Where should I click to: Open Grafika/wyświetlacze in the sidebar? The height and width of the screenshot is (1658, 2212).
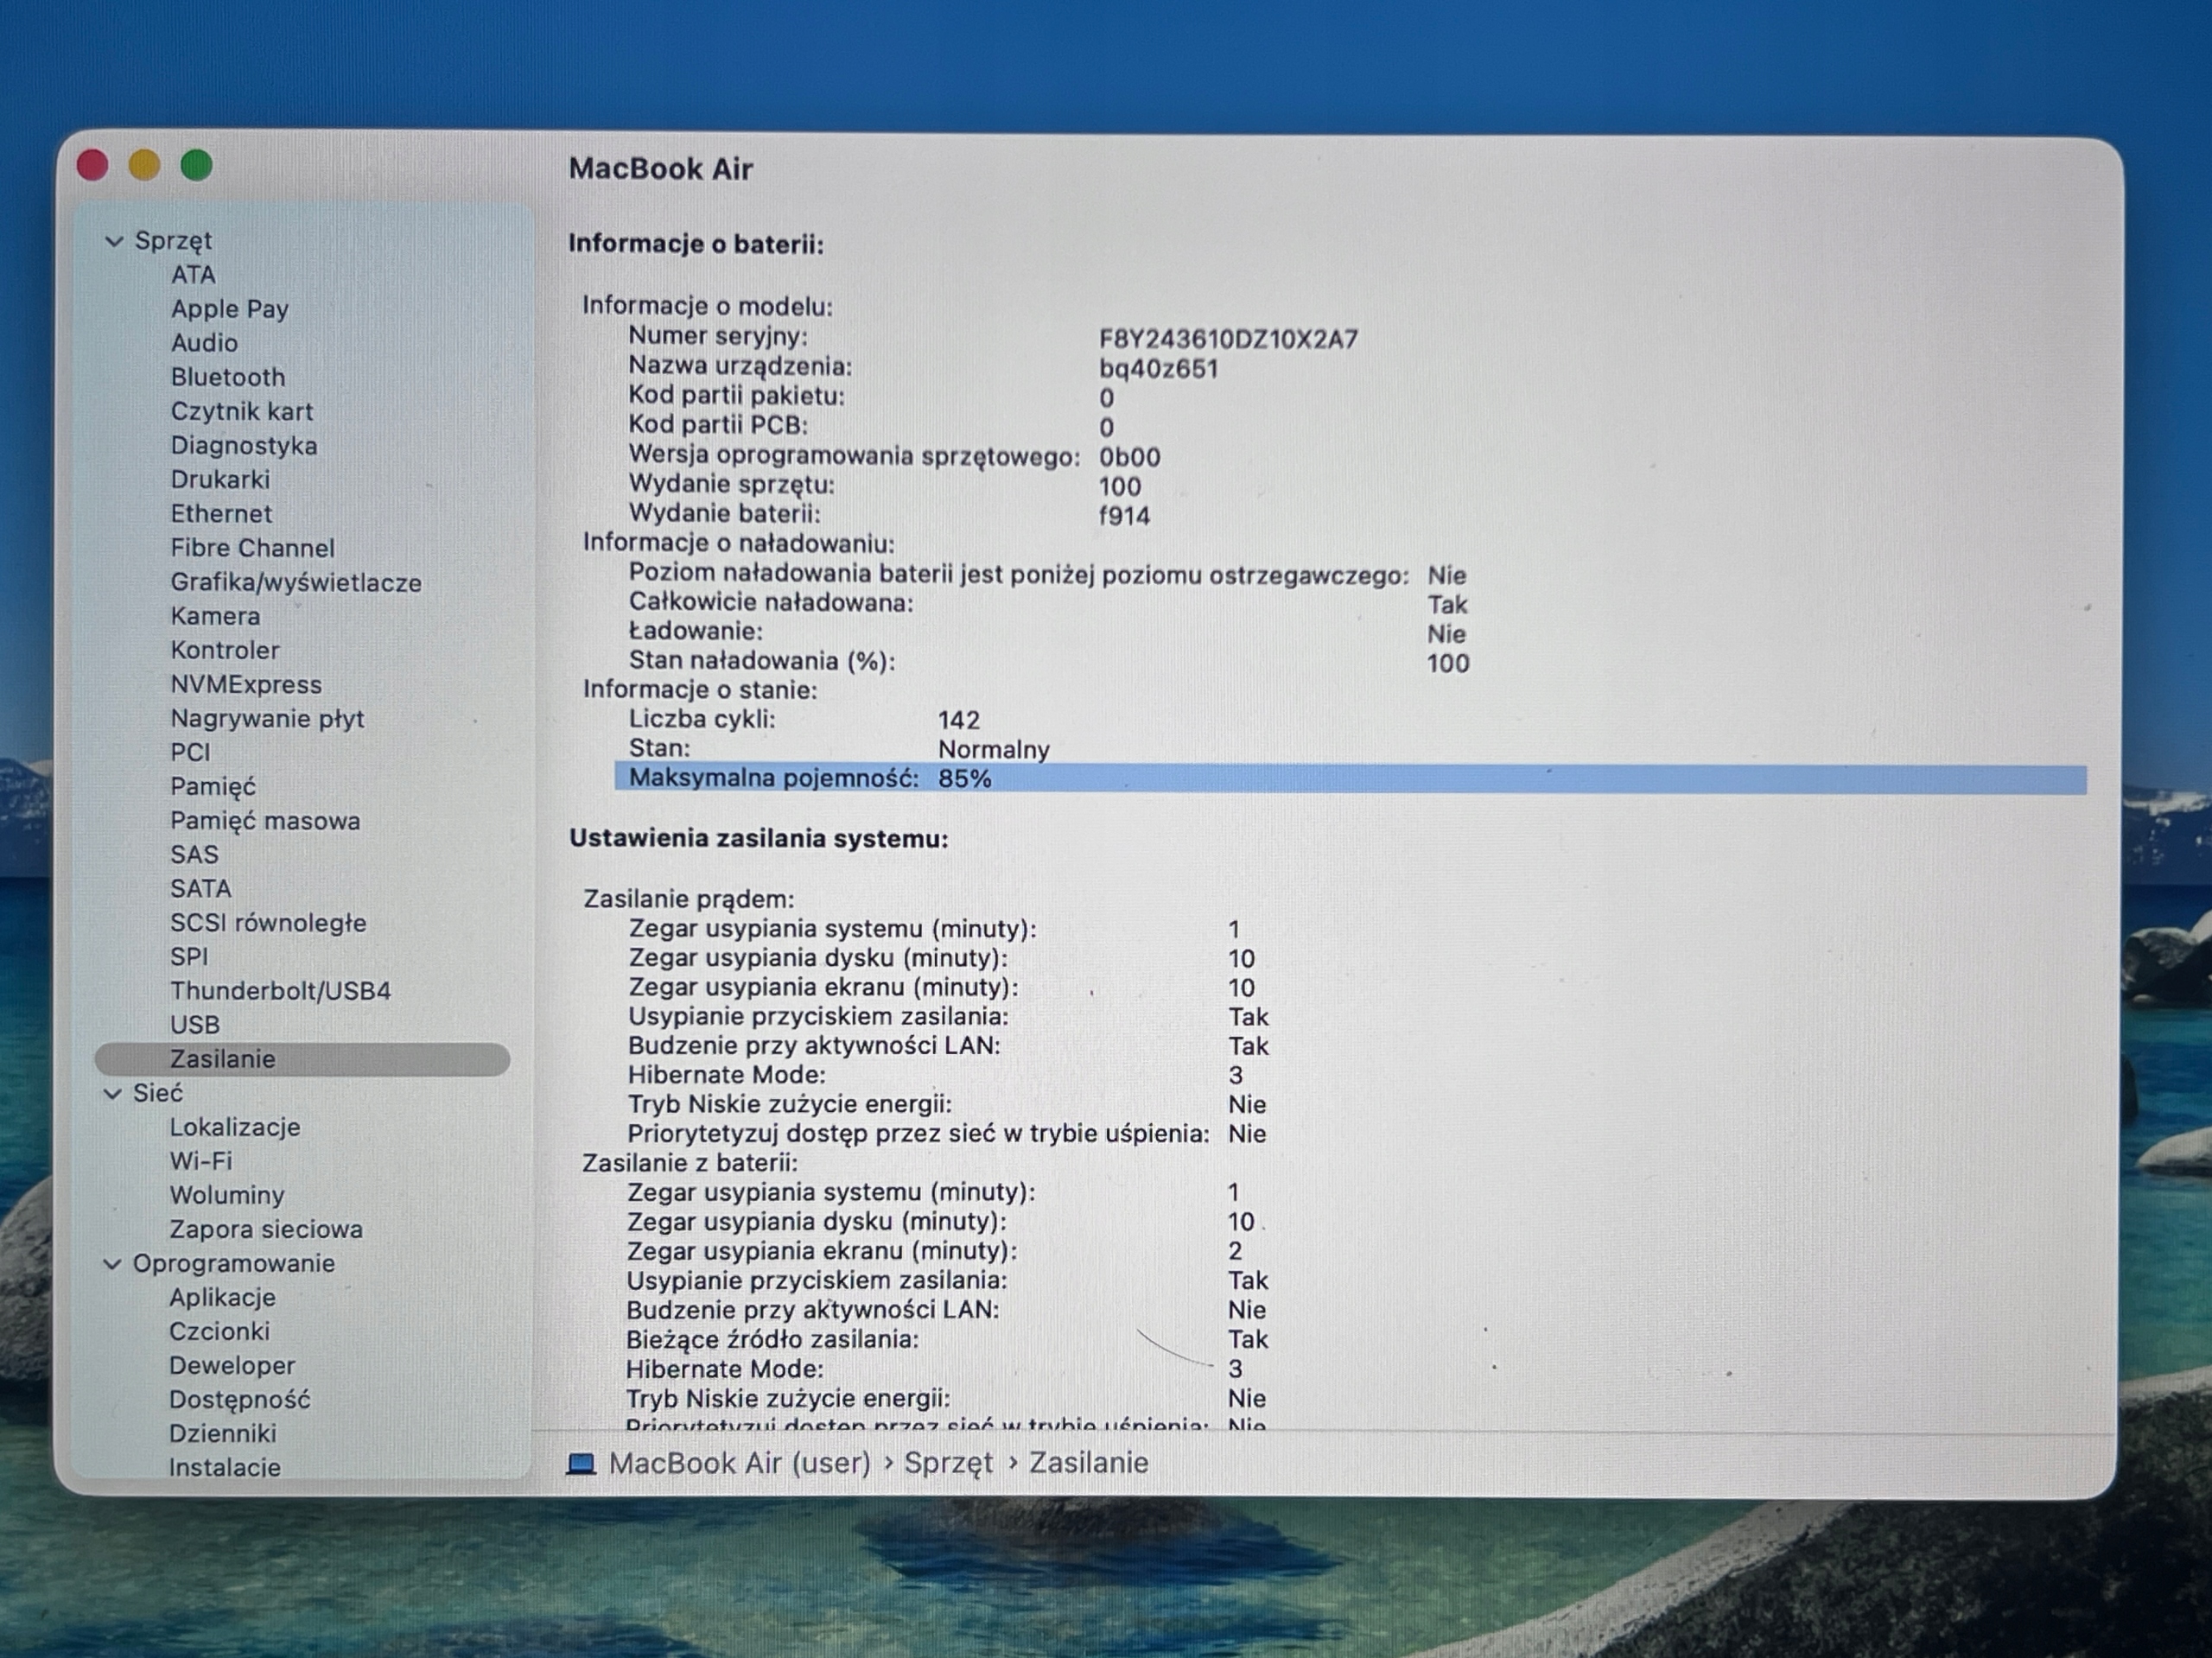pyautogui.click(x=296, y=583)
